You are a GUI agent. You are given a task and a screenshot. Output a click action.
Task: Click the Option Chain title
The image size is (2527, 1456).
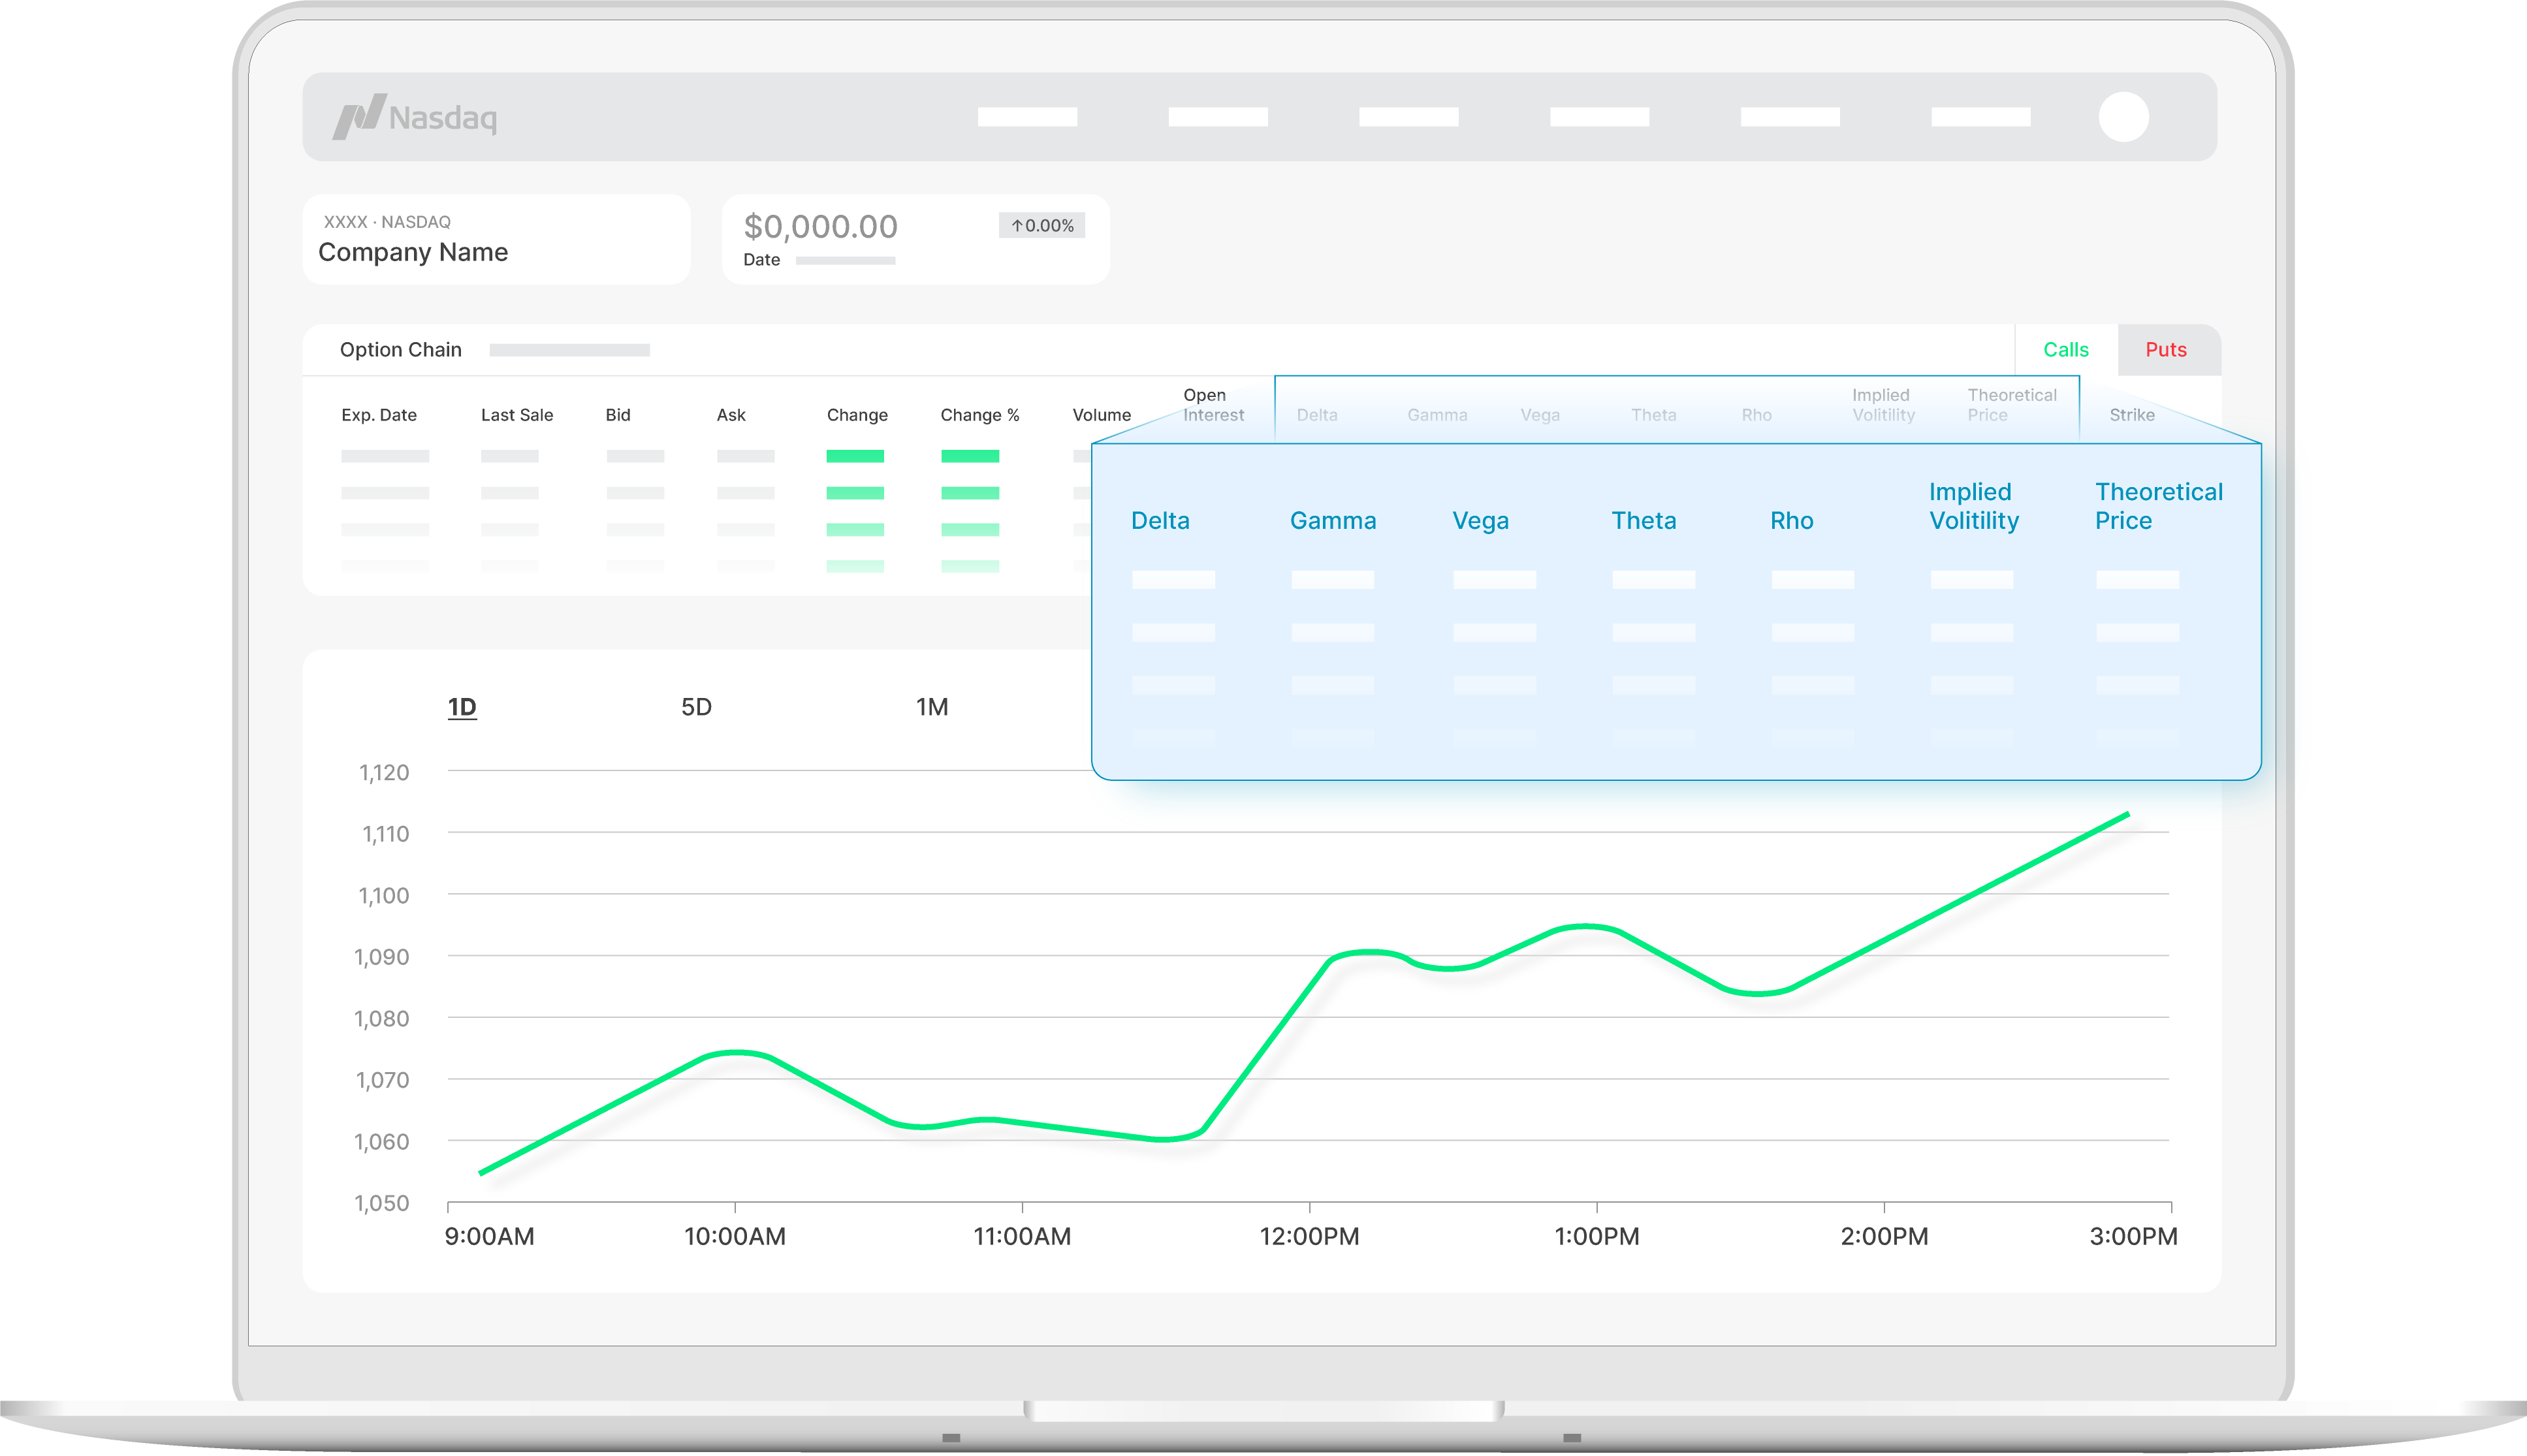point(400,350)
